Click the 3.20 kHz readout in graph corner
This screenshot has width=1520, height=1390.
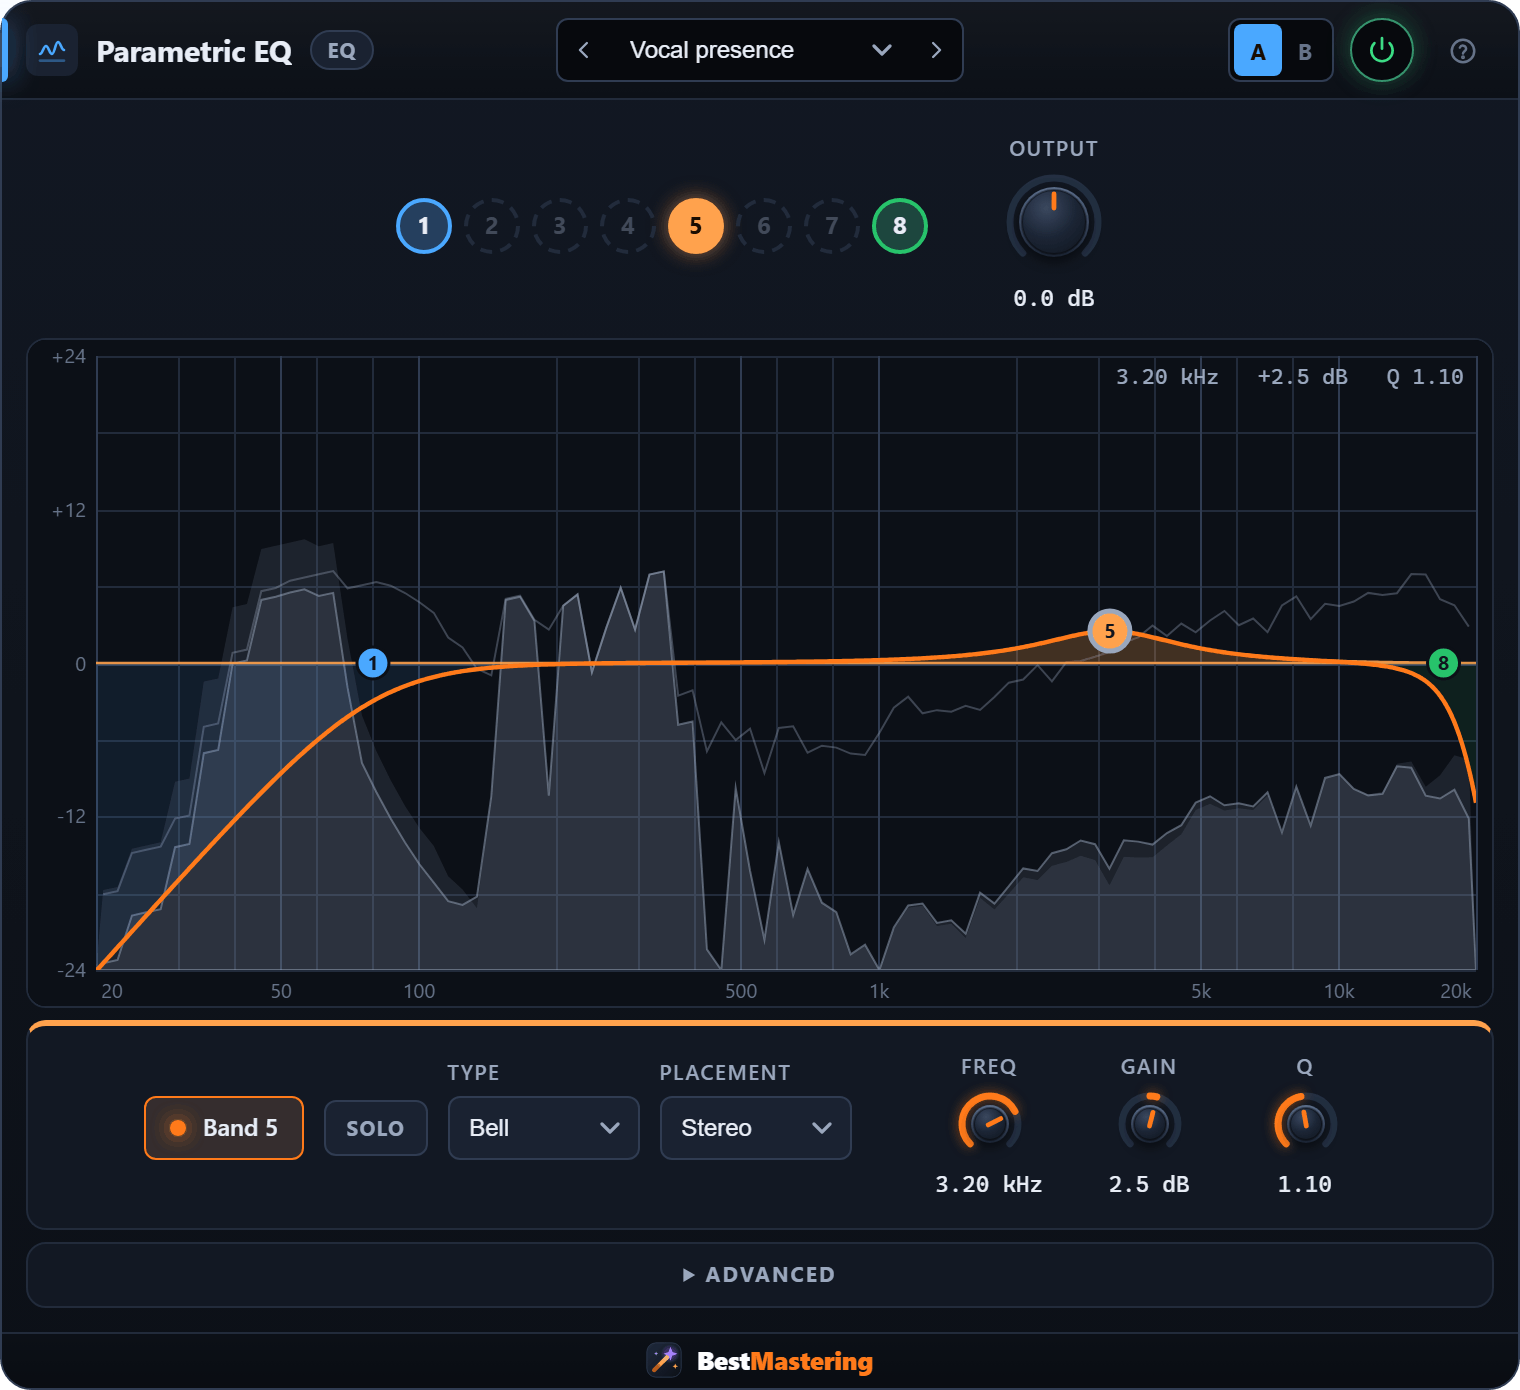pyautogui.click(x=1167, y=377)
